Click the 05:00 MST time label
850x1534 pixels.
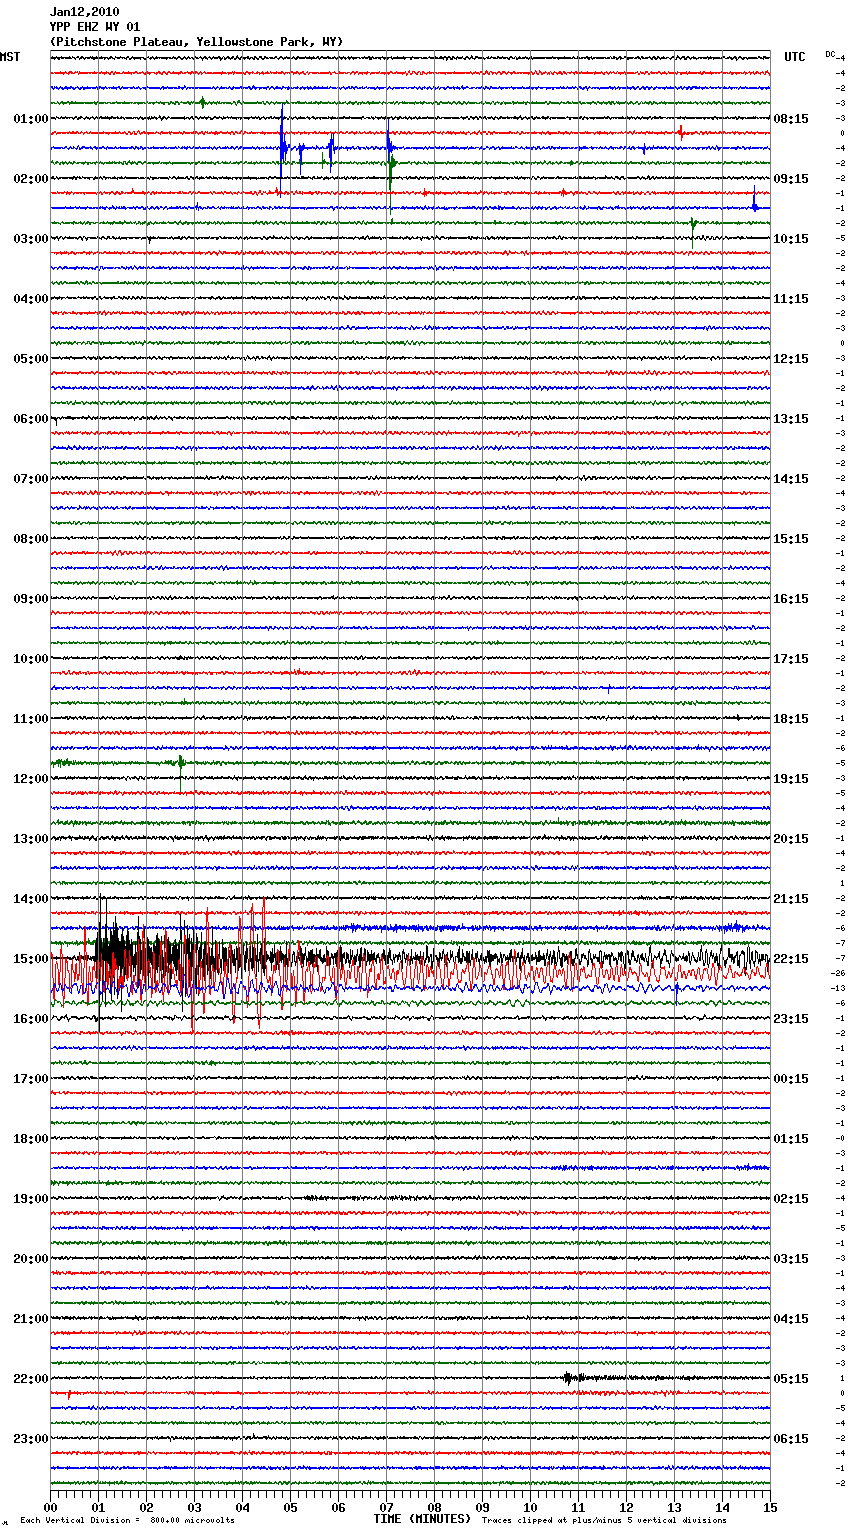[x=31, y=359]
